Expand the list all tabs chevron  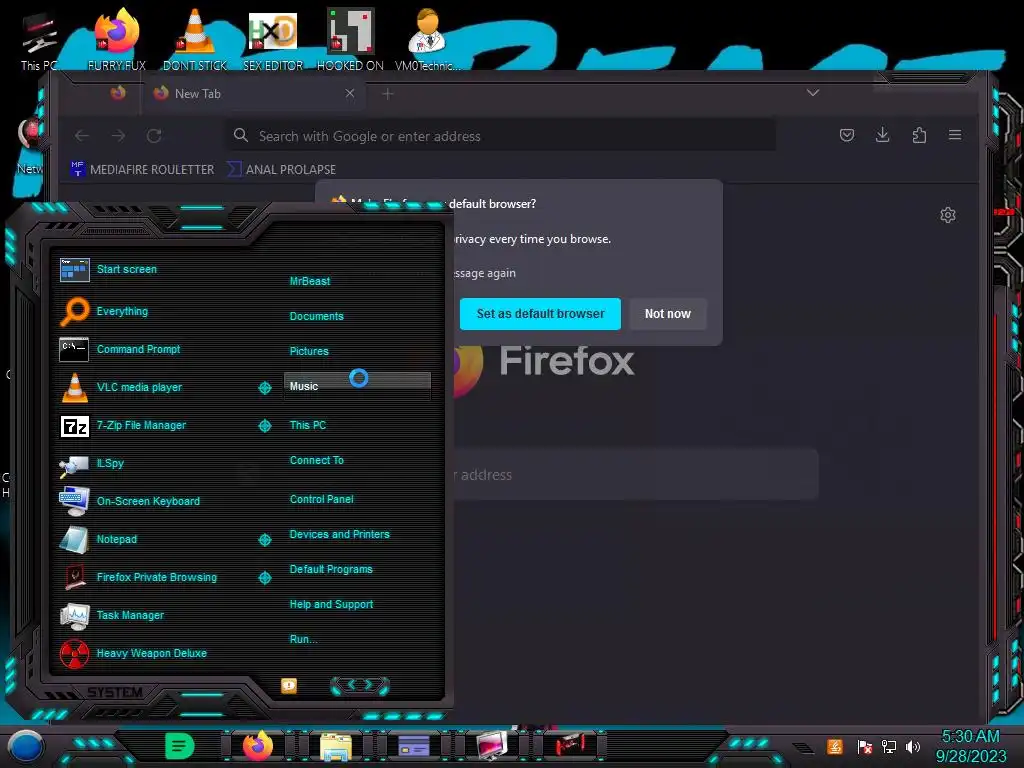pyautogui.click(x=813, y=93)
